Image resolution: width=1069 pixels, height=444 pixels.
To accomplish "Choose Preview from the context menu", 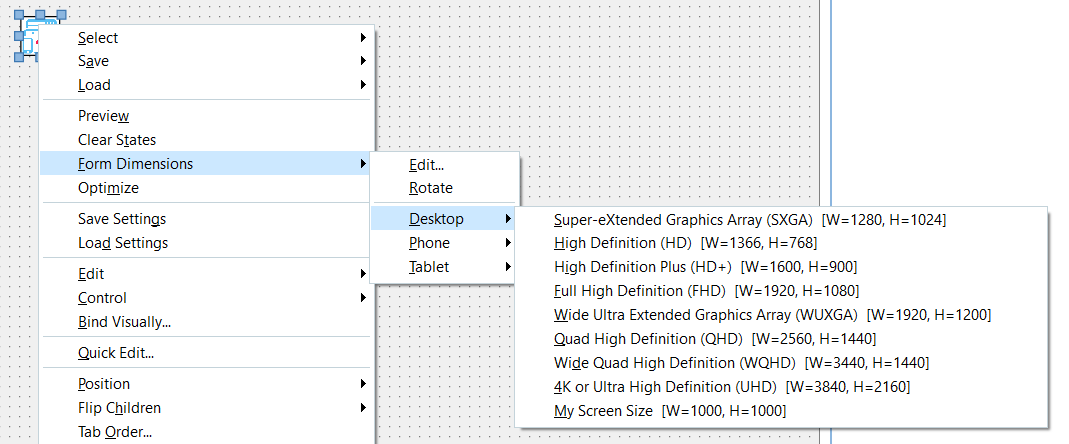I will (x=207, y=116).
